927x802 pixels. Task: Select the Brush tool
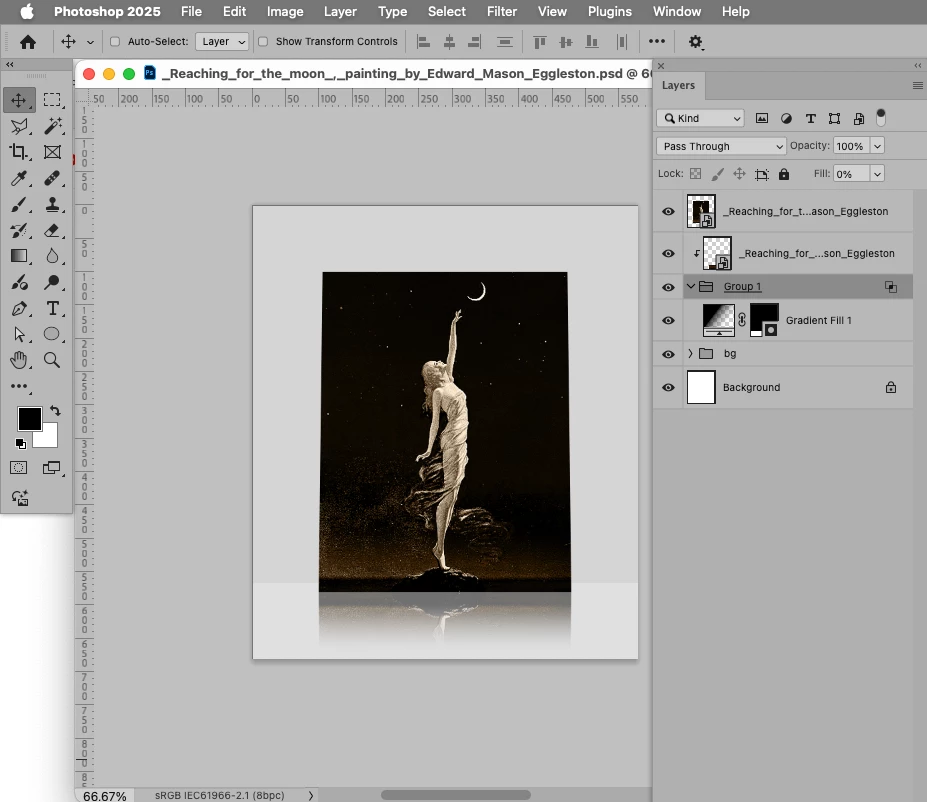point(19,204)
